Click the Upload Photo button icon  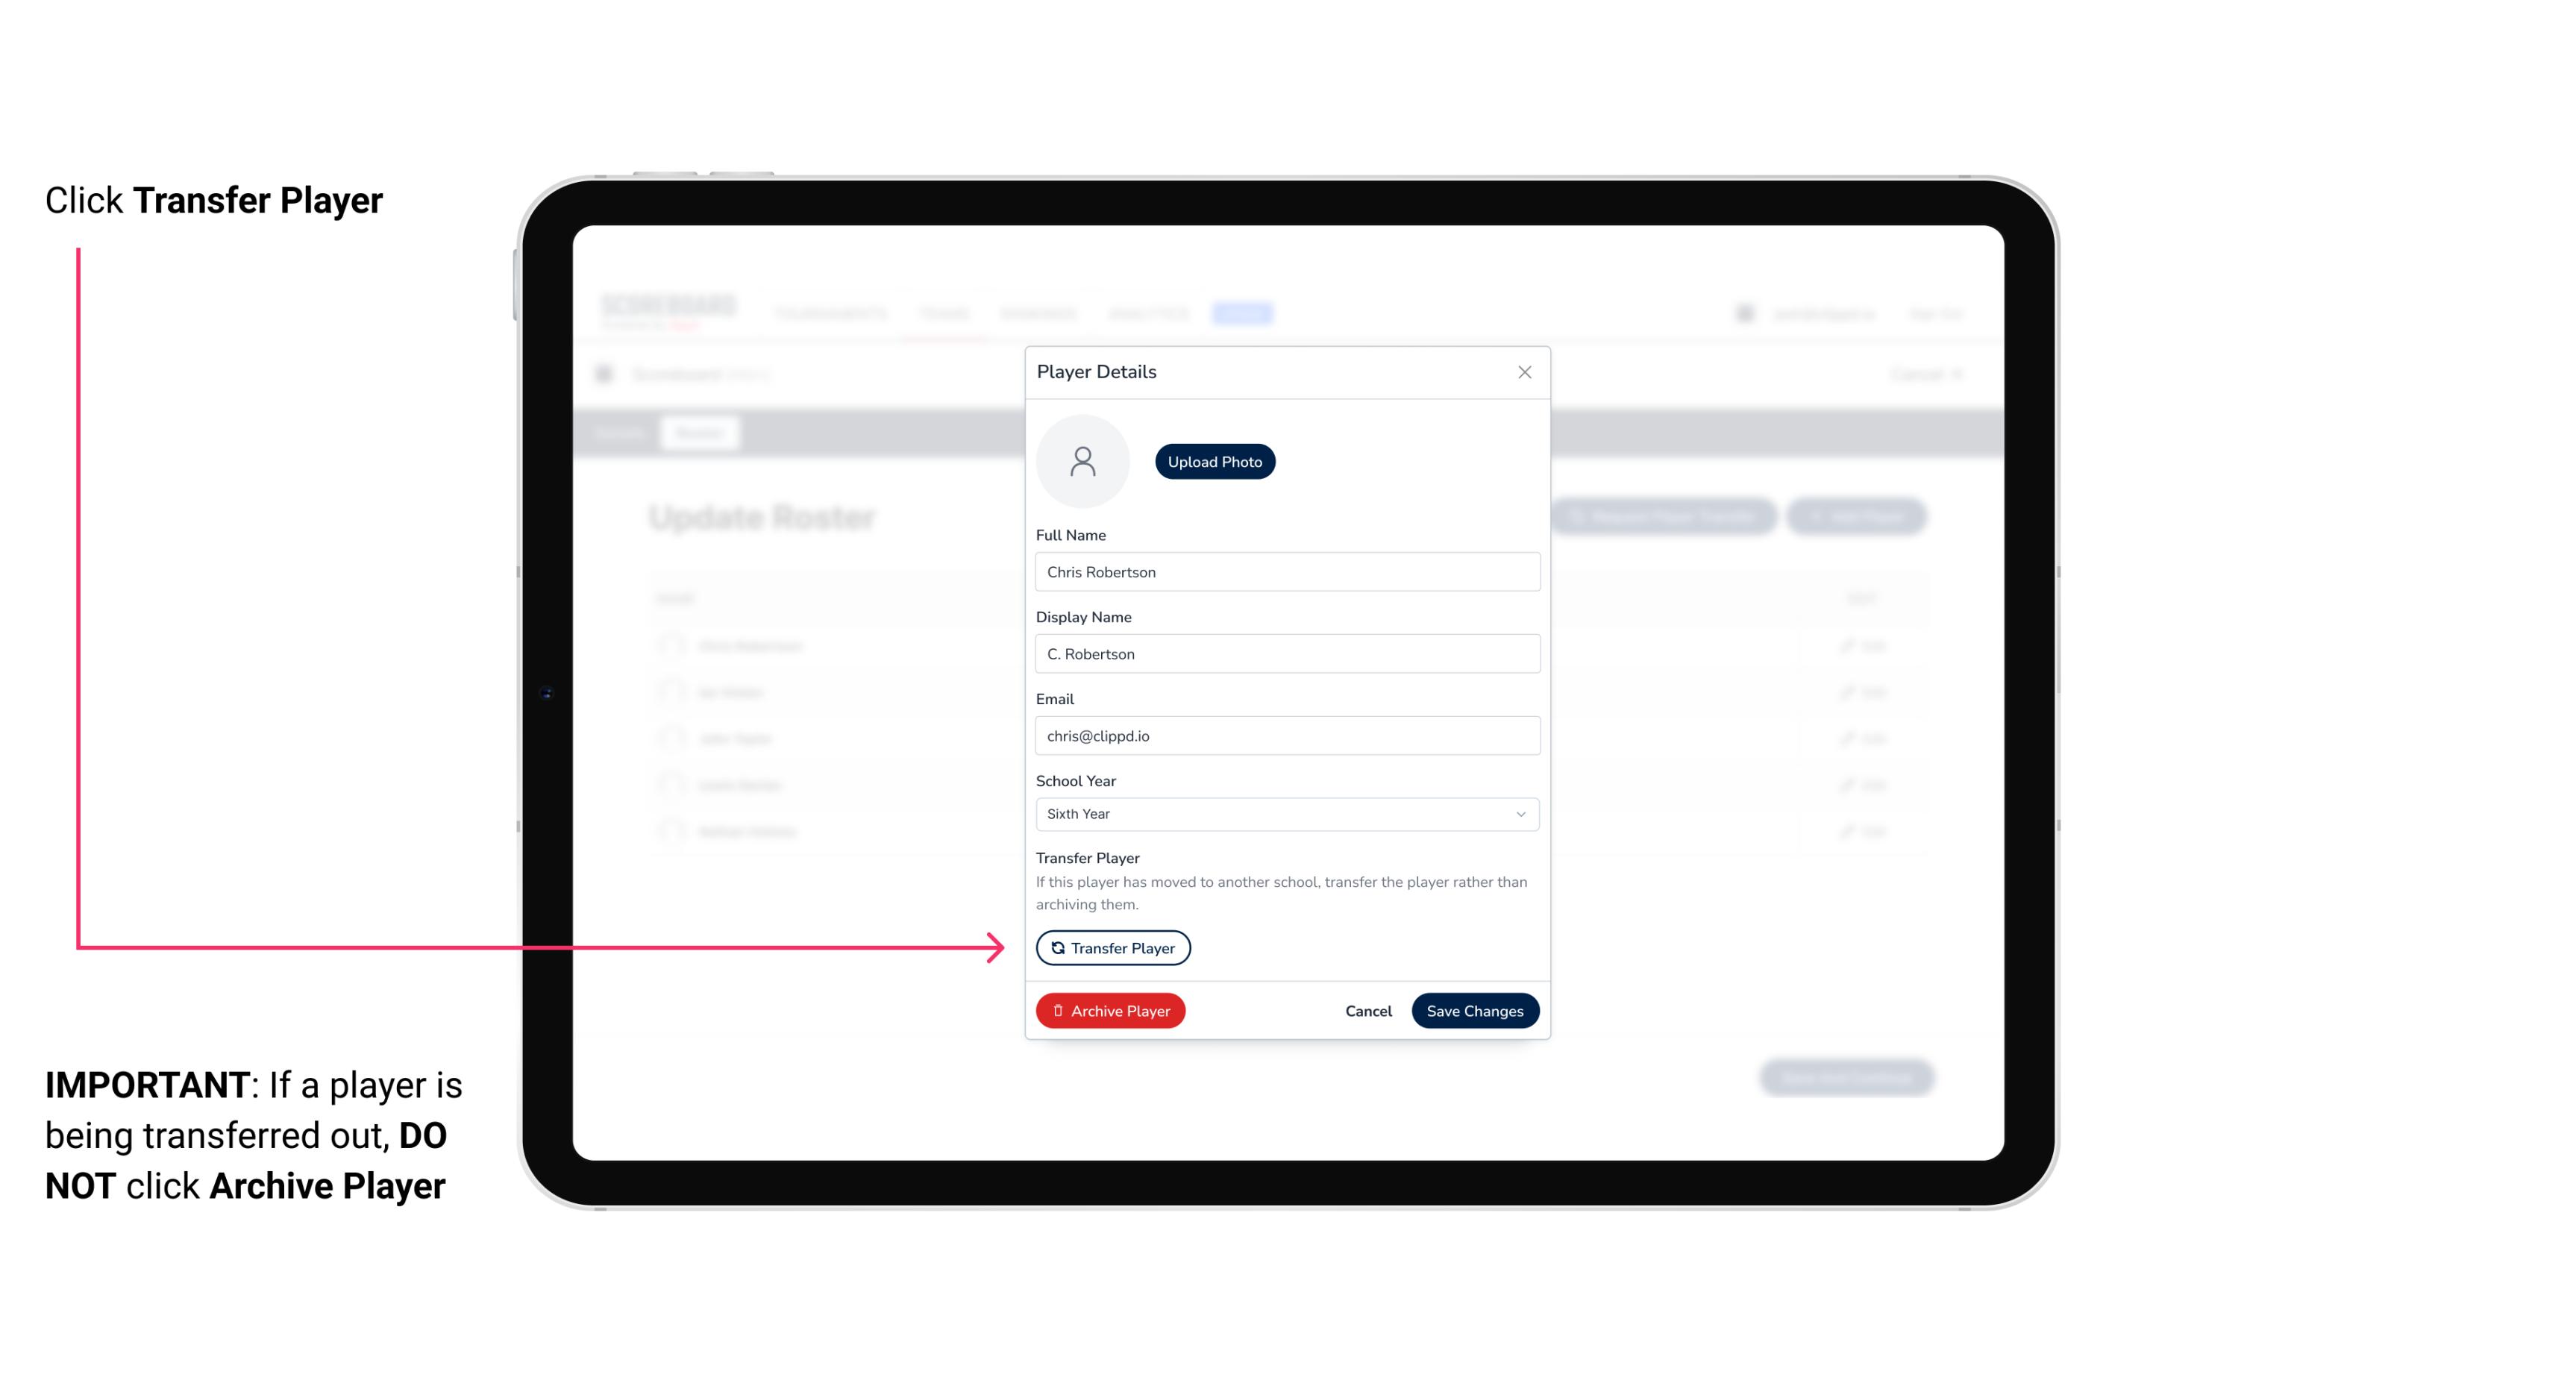(1214, 462)
